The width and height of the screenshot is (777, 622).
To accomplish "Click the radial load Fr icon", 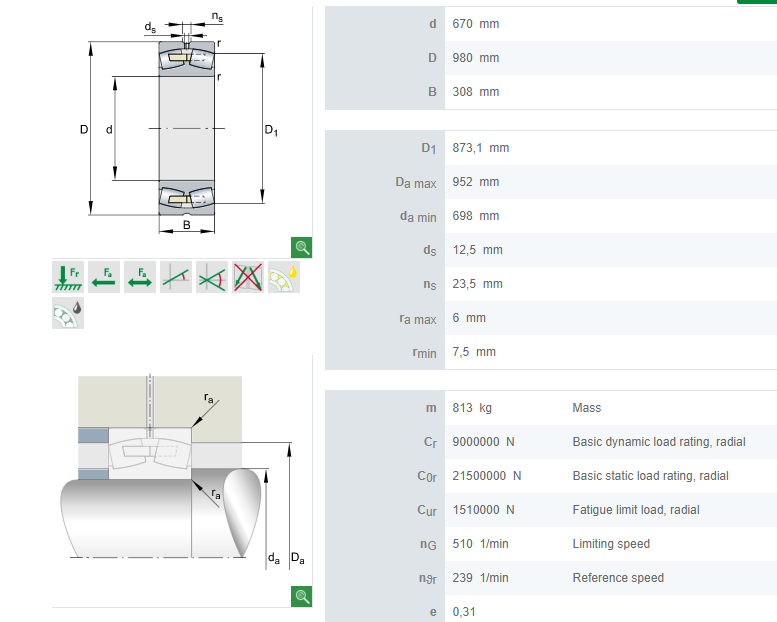I will [68, 278].
